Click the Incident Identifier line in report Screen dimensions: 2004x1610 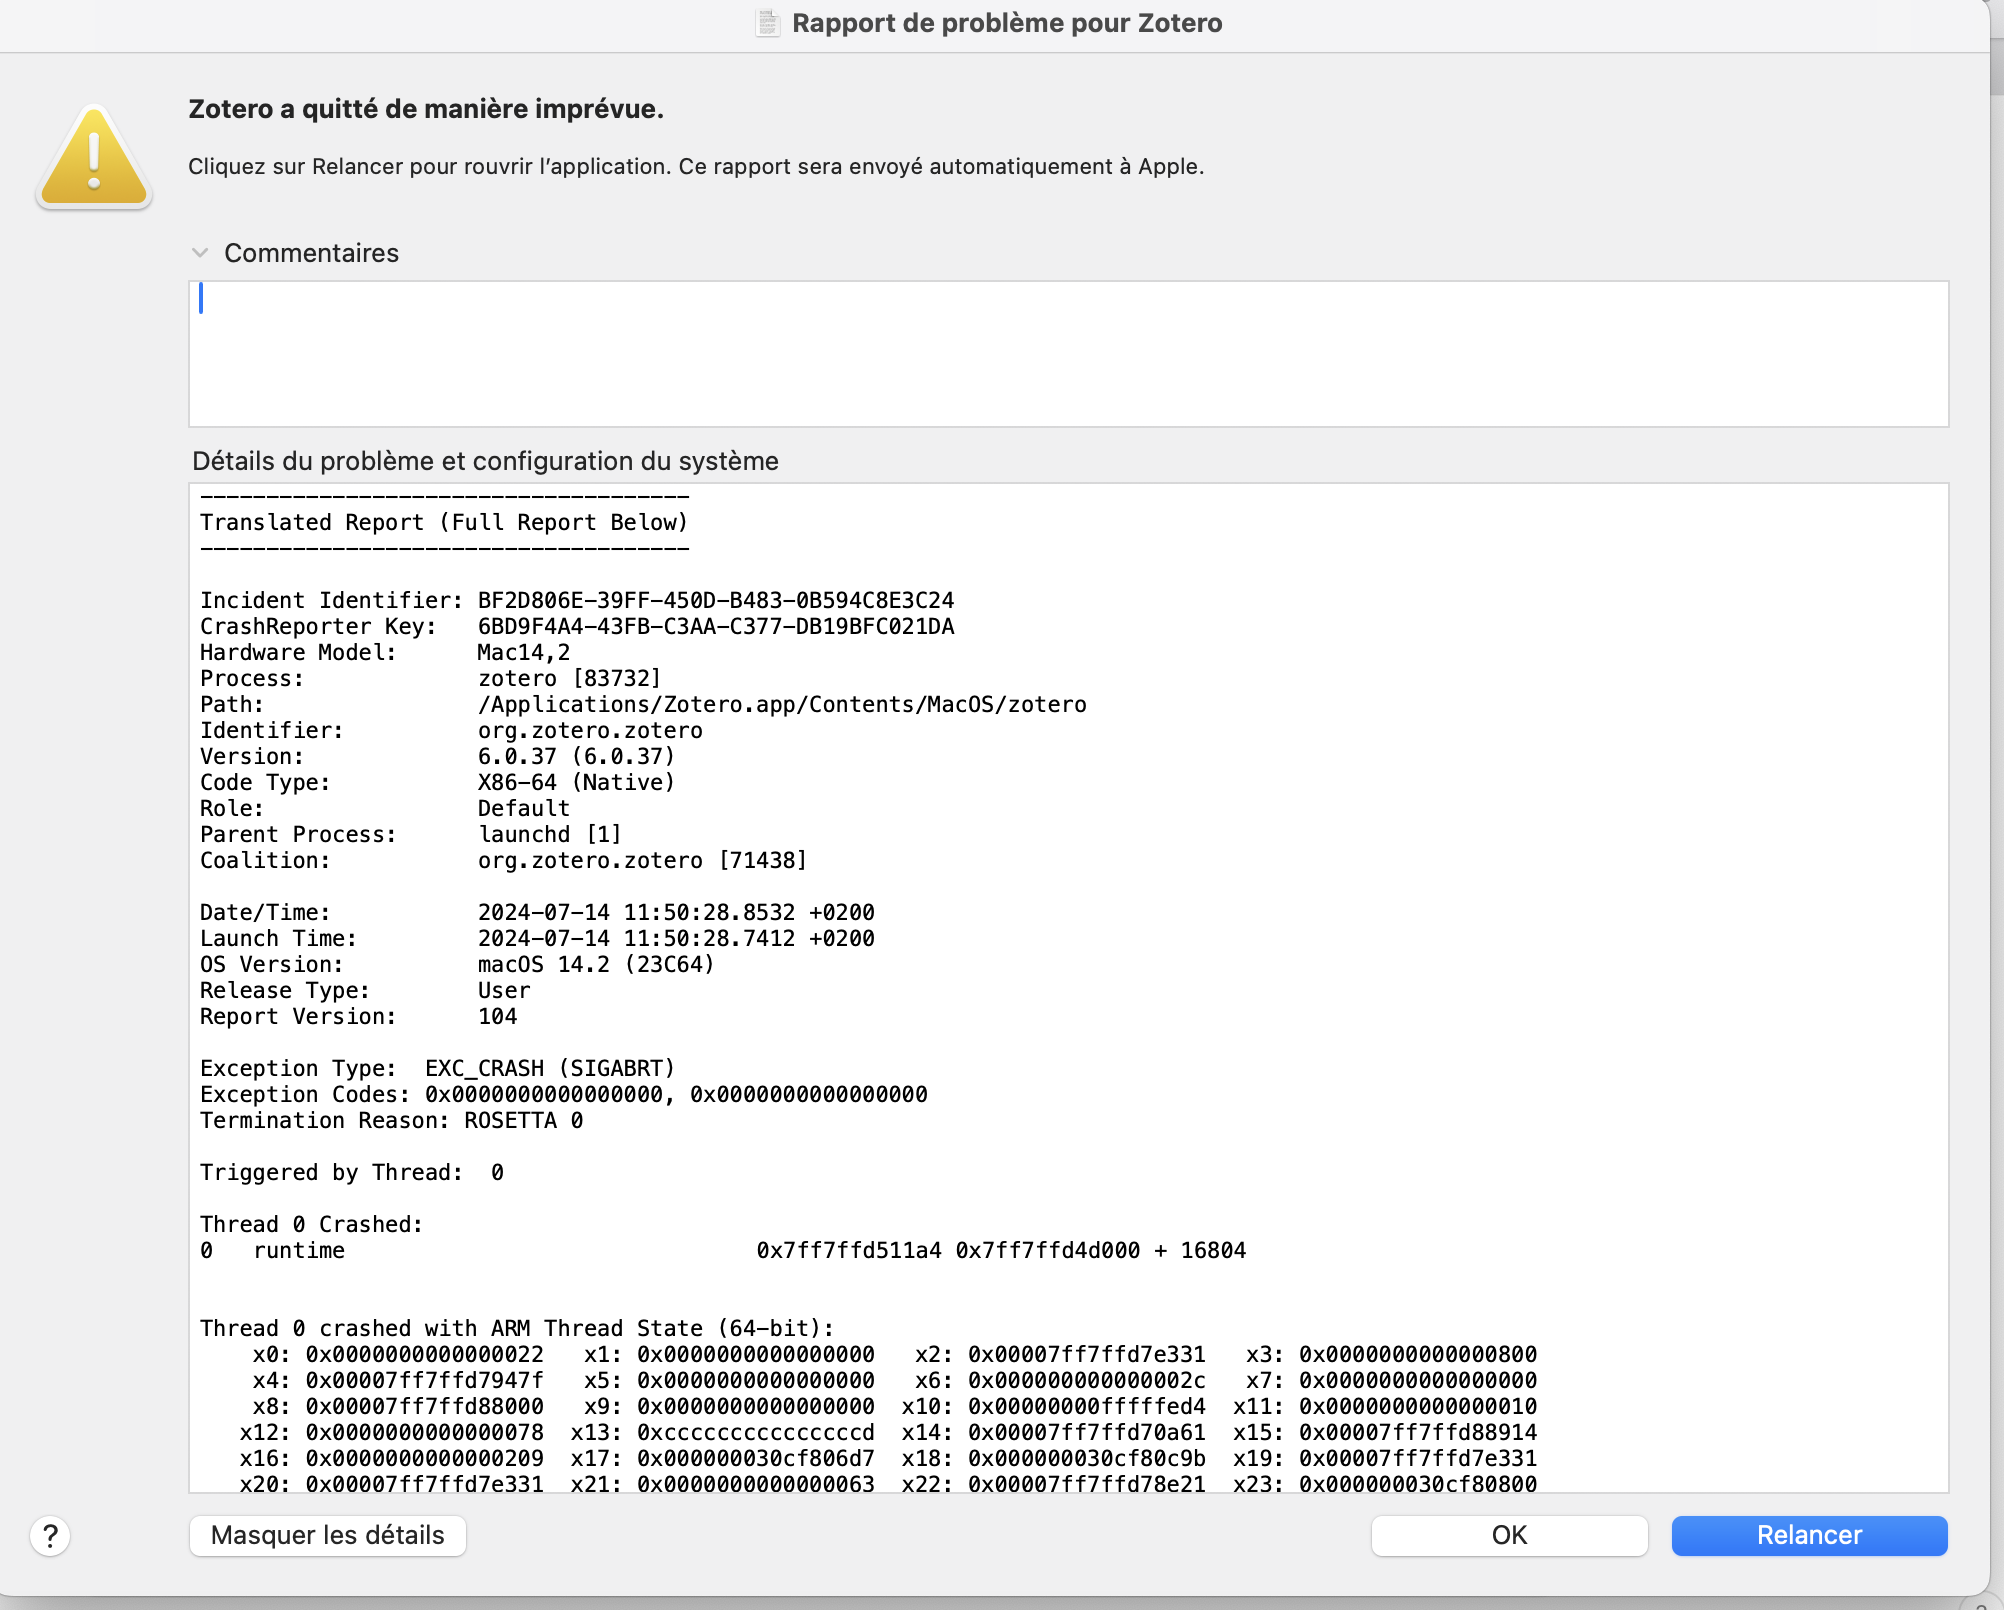tap(576, 600)
